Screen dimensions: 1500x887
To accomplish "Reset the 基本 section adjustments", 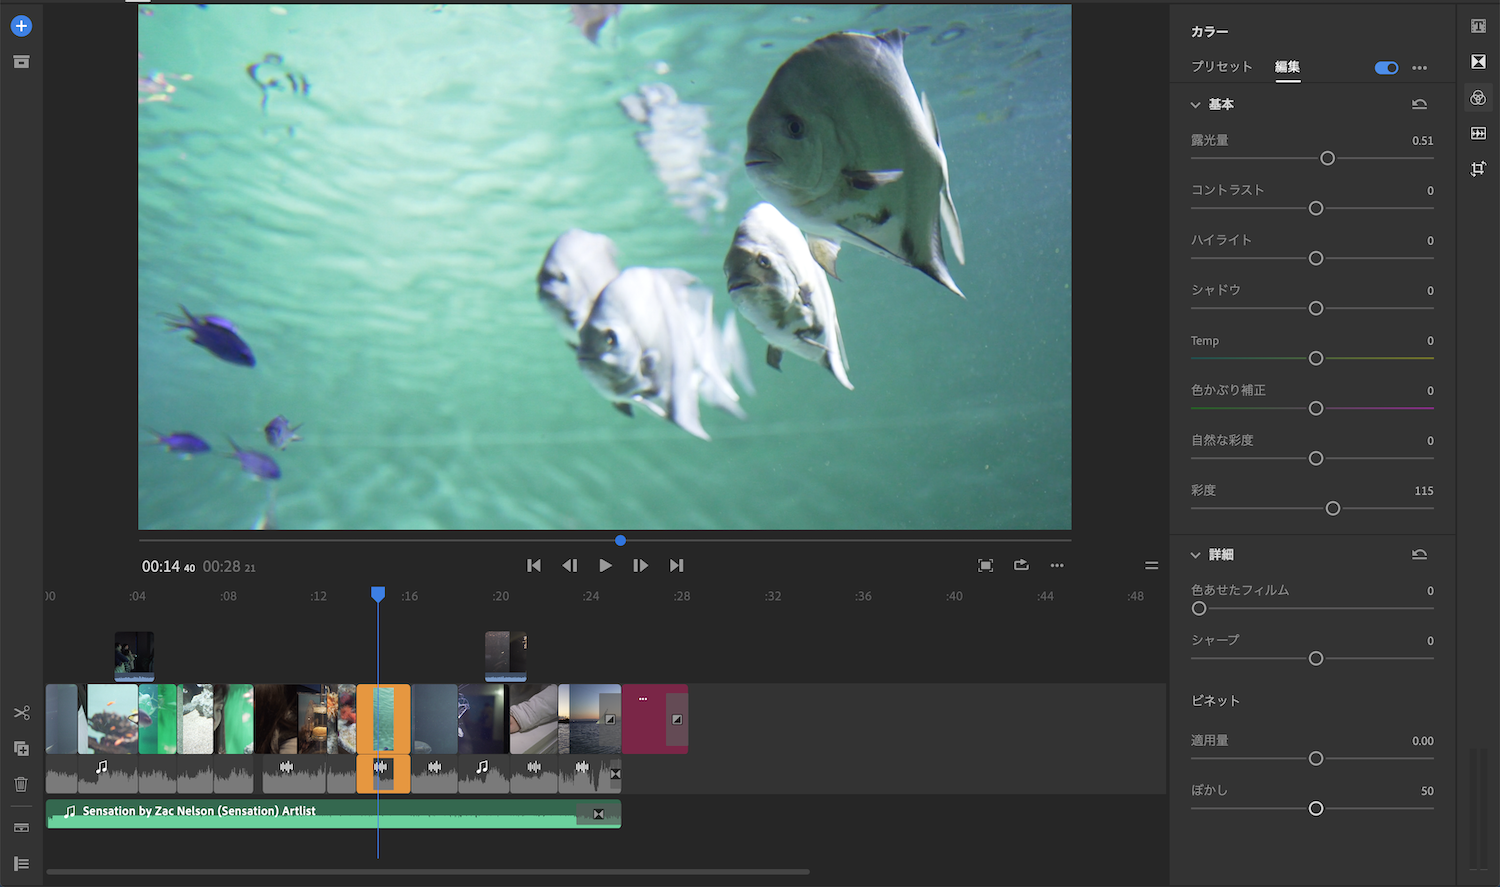I will pos(1419,104).
